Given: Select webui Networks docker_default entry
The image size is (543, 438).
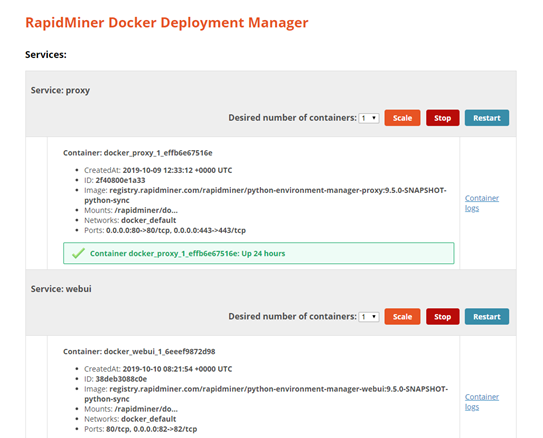Looking at the screenshot, I should pyautogui.click(x=130, y=419).
